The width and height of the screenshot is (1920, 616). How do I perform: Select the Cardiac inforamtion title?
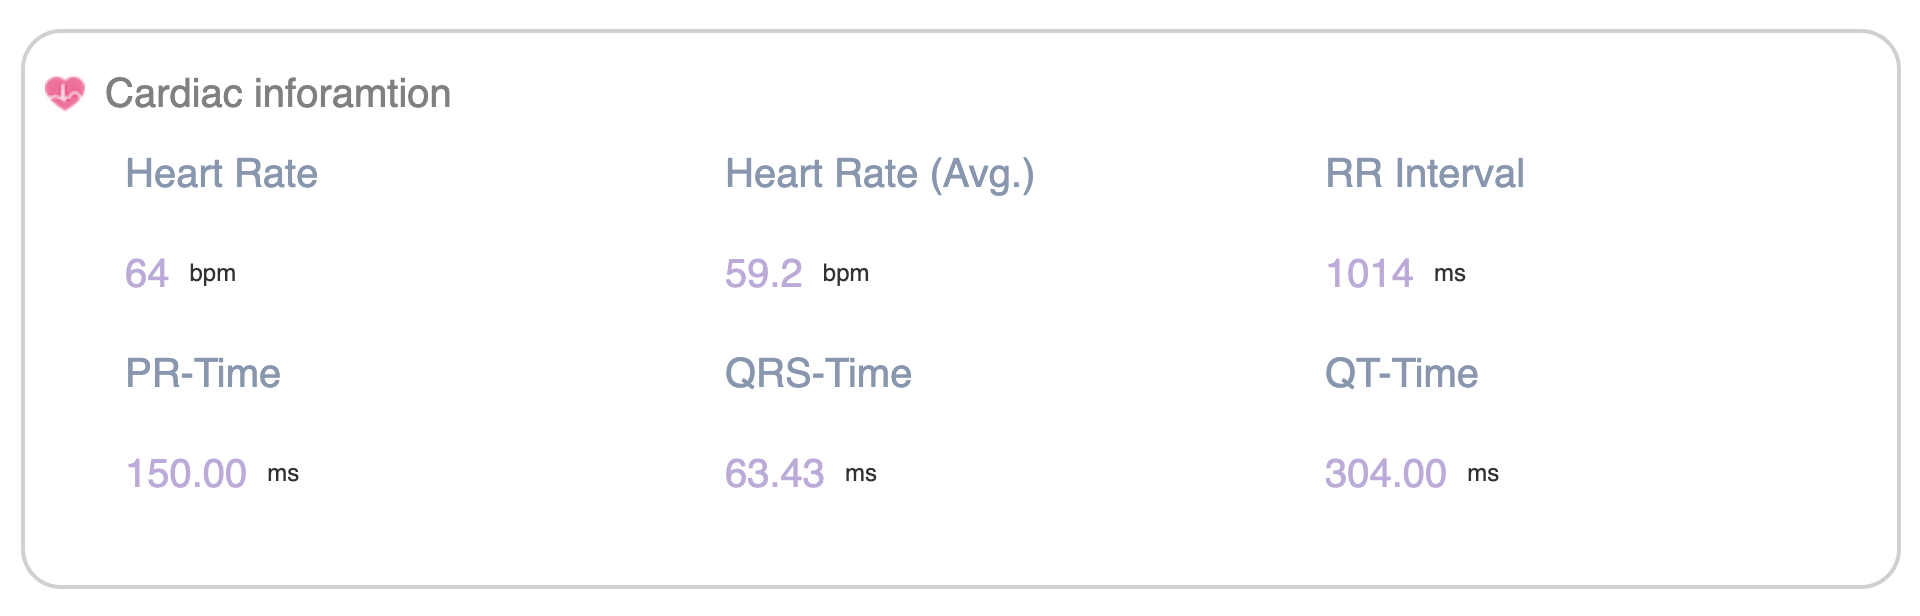tap(278, 93)
